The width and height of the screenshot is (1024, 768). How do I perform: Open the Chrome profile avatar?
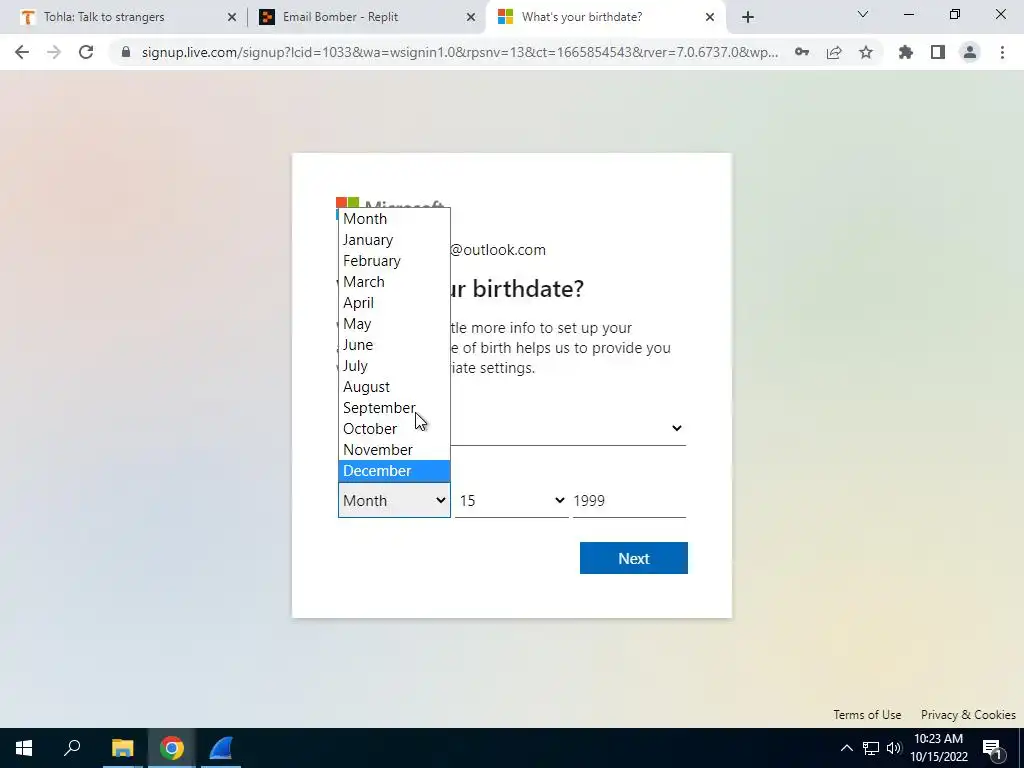click(x=970, y=52)
